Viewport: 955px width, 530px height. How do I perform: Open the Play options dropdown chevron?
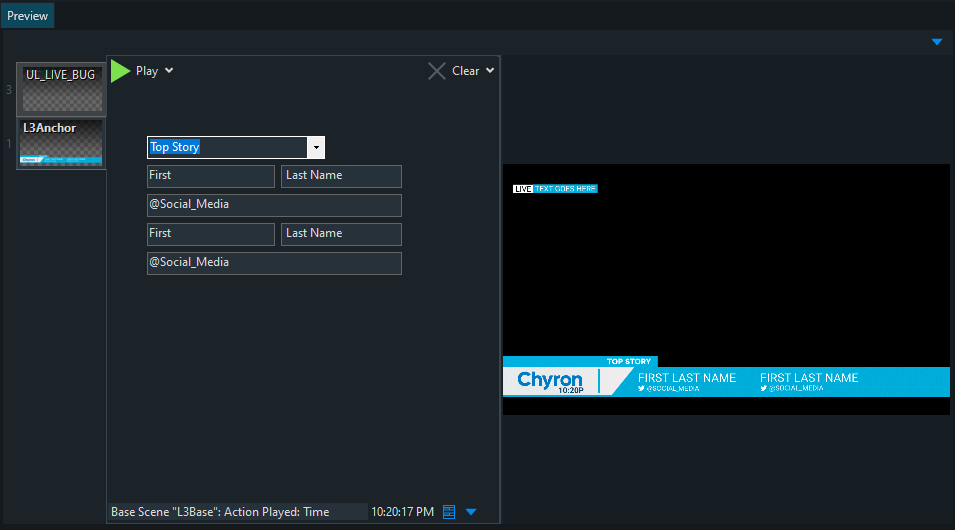point(169,71)
